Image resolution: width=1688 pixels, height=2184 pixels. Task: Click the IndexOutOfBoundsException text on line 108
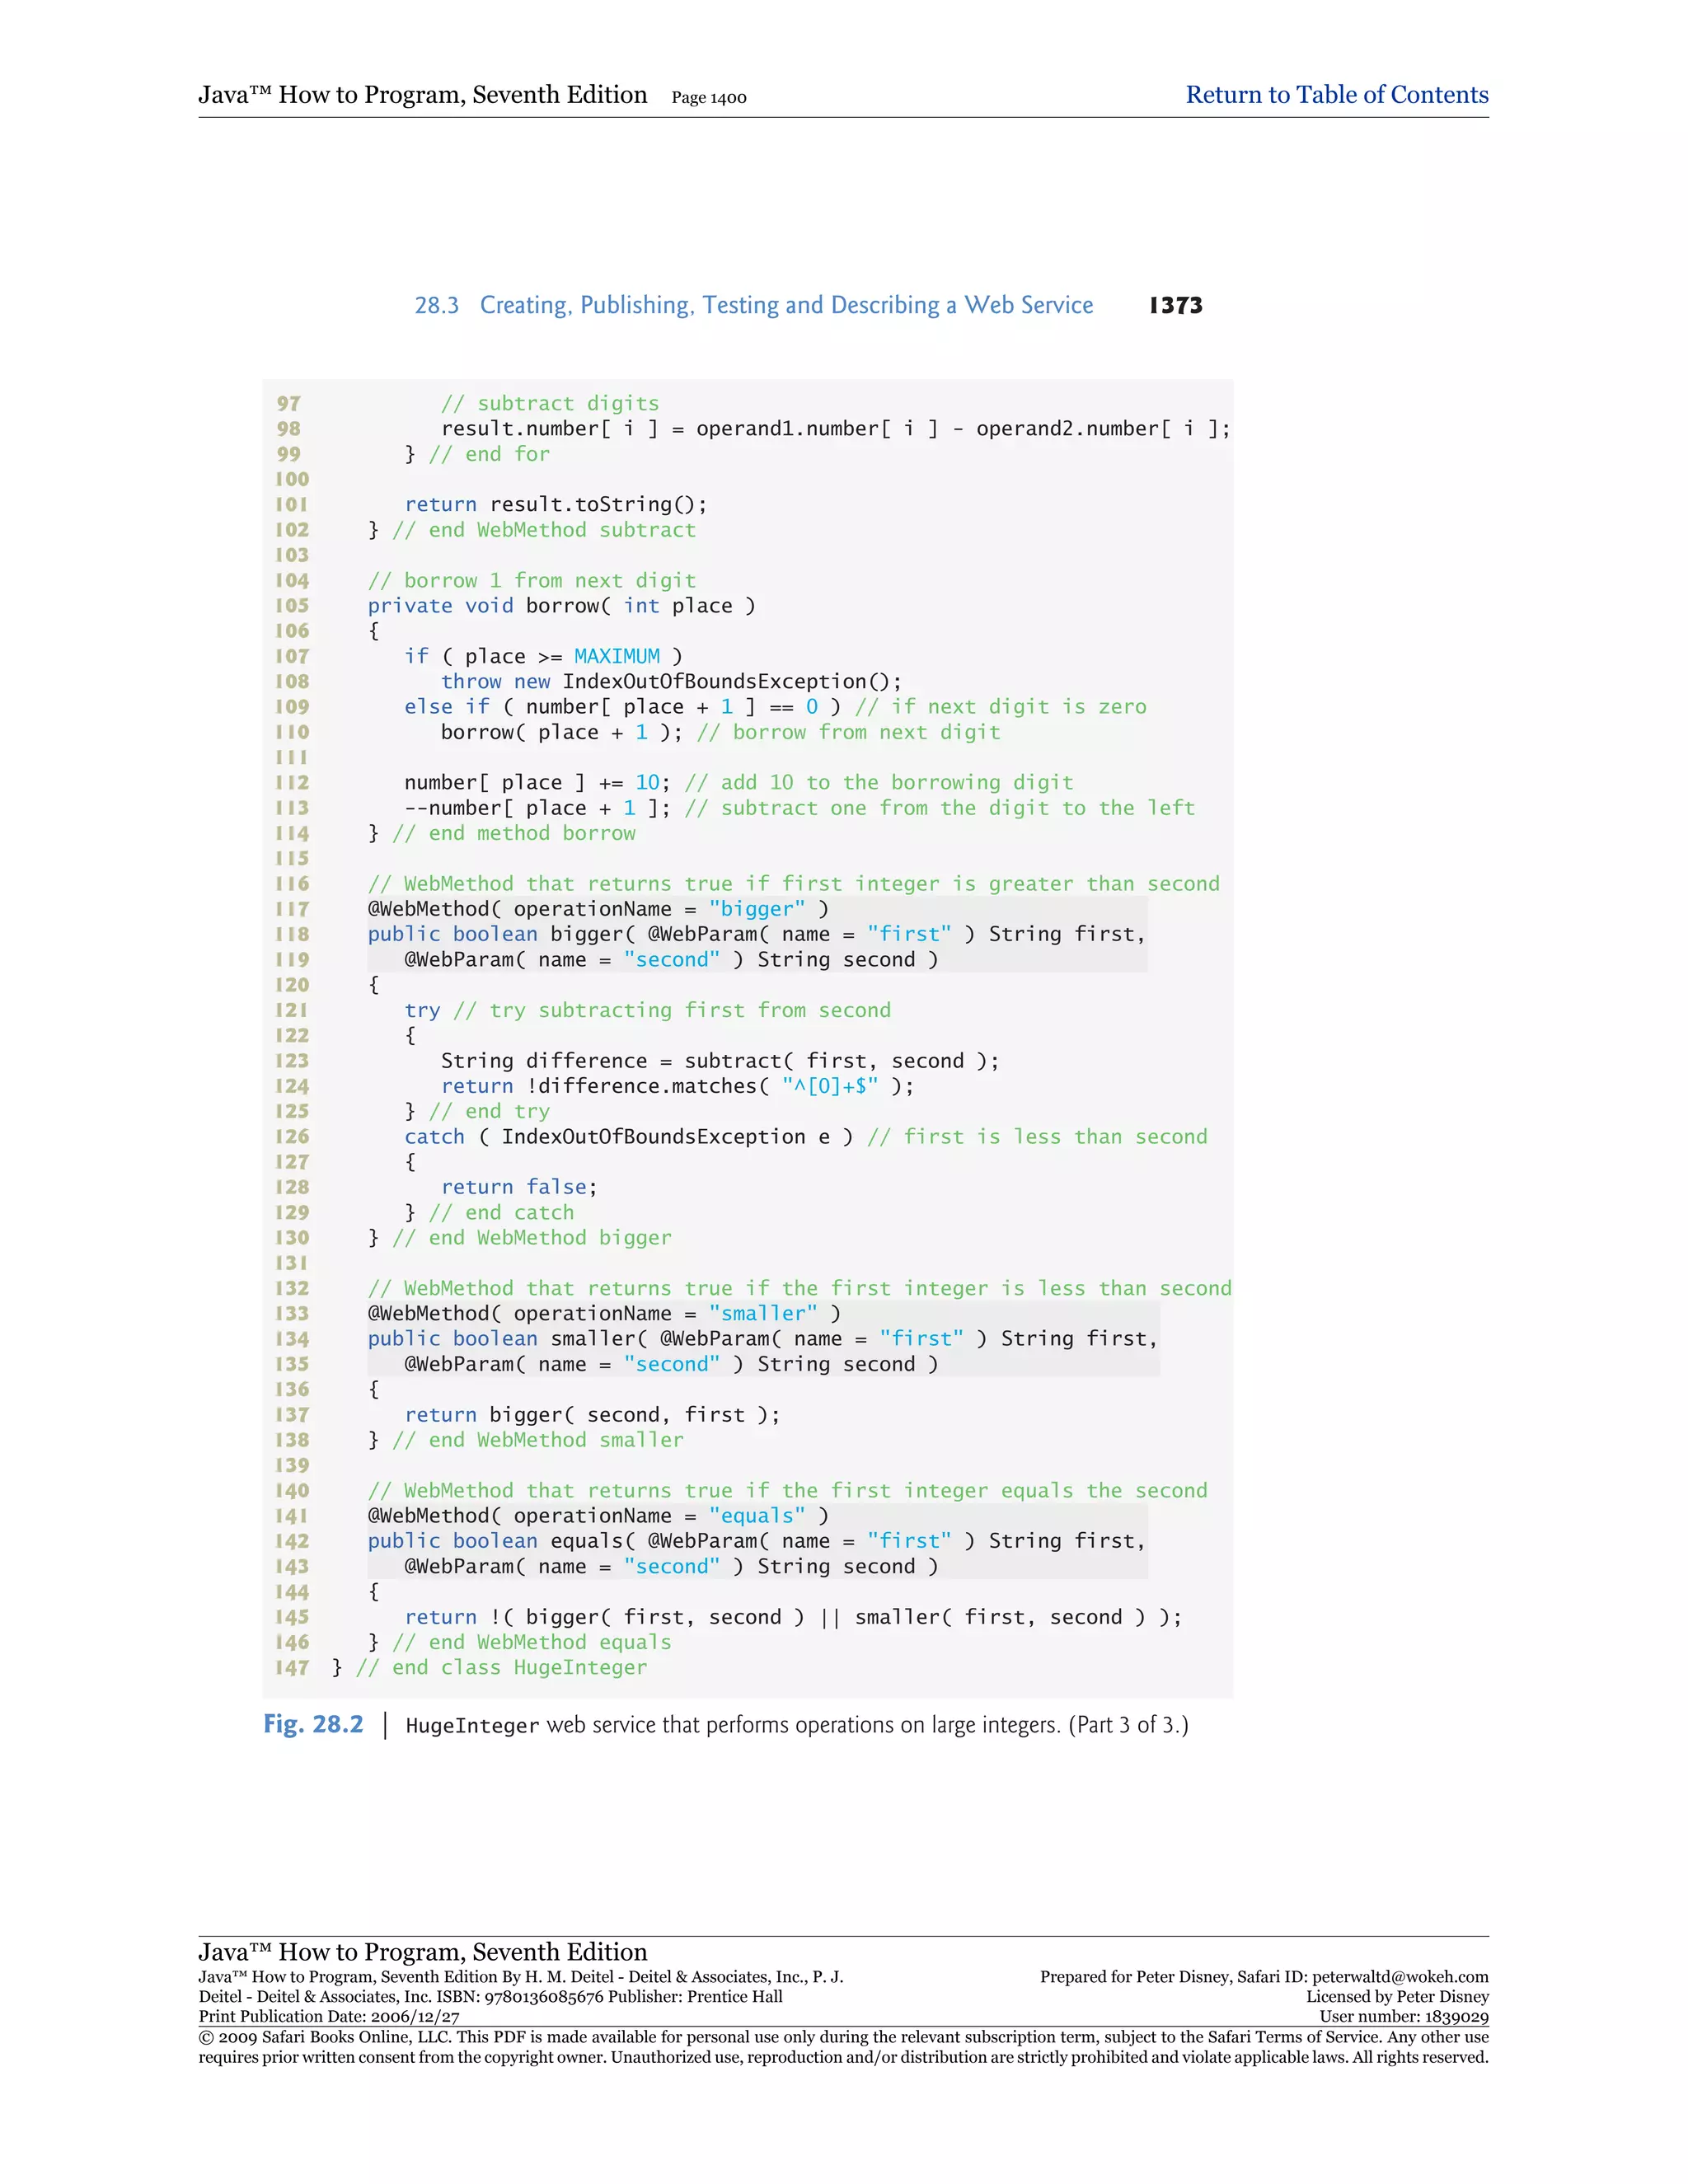tap(716, 681)
